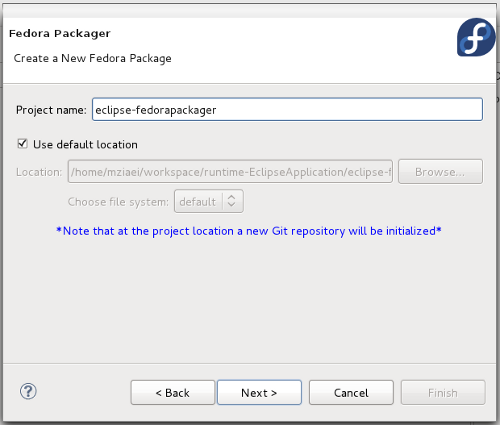The image size is (500, 425).
Task: Click the blue Git repository note text
Action: tap(249, 231)
